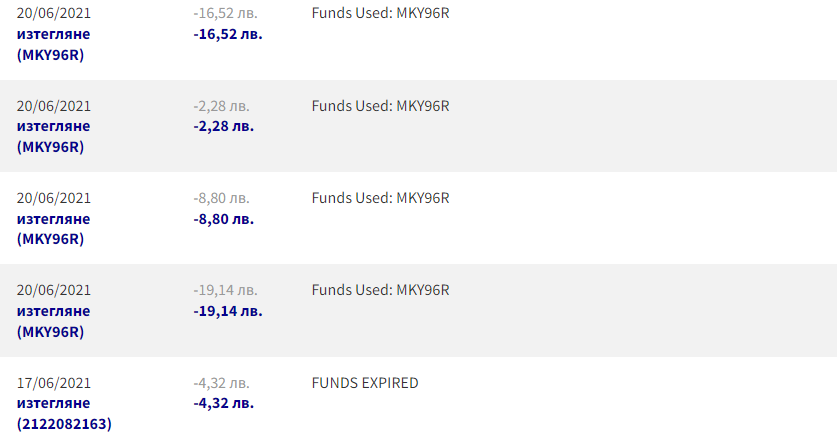837x446 pixels.
Task: Select the date in the -16,52 лв. row
Action: 54,14
